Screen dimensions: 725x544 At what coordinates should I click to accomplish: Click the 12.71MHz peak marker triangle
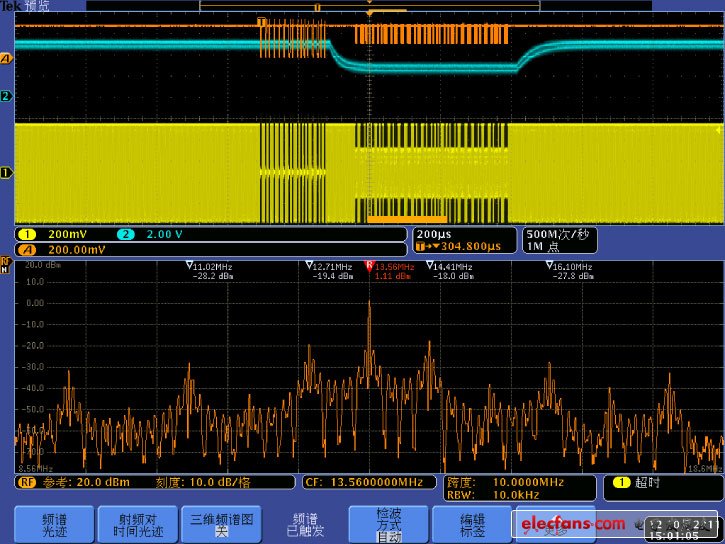pos(310,267)
